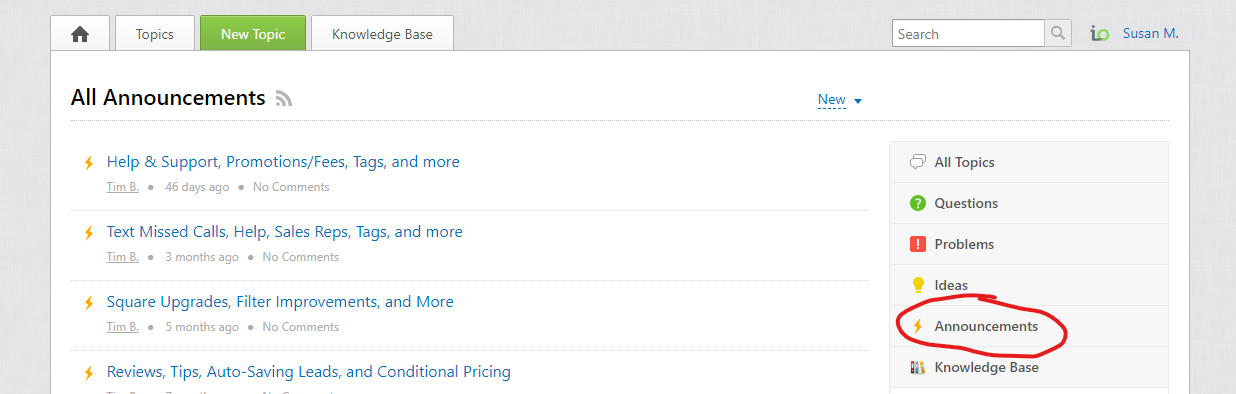The height and width of the screenshot is (394, 1236).
Task: Start a New Topic
Action: [x=253, y=34]
